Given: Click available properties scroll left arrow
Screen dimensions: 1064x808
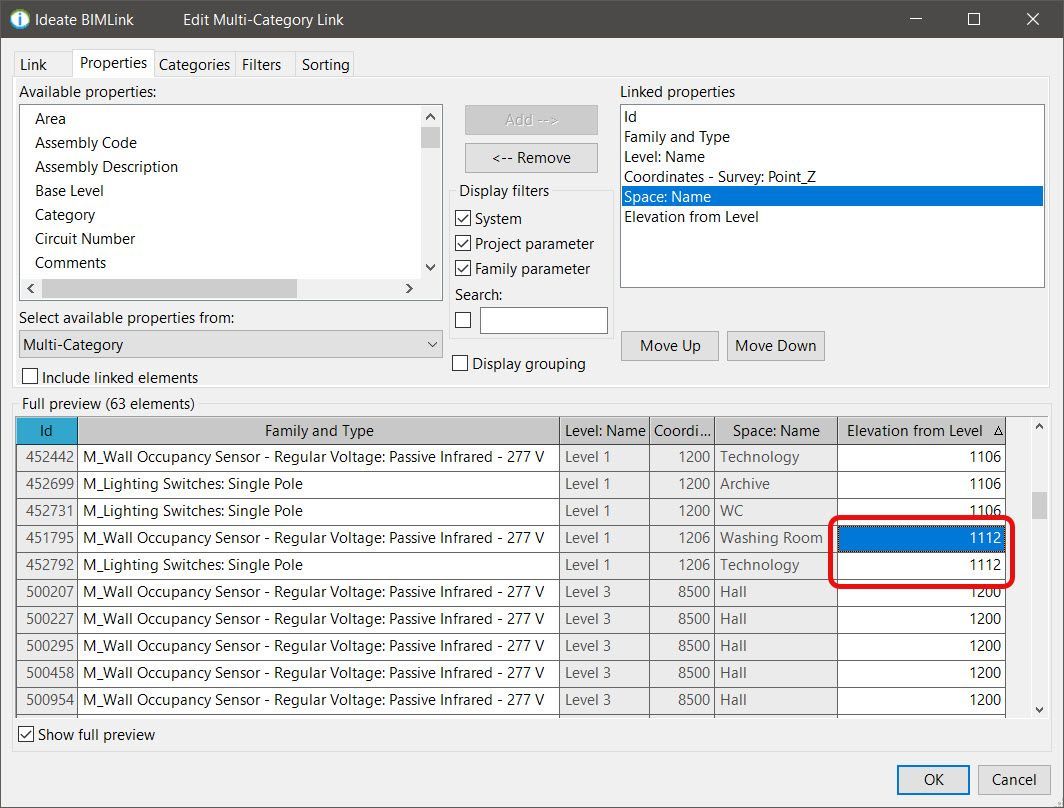Looking at the screenshot, I should 31,288.
